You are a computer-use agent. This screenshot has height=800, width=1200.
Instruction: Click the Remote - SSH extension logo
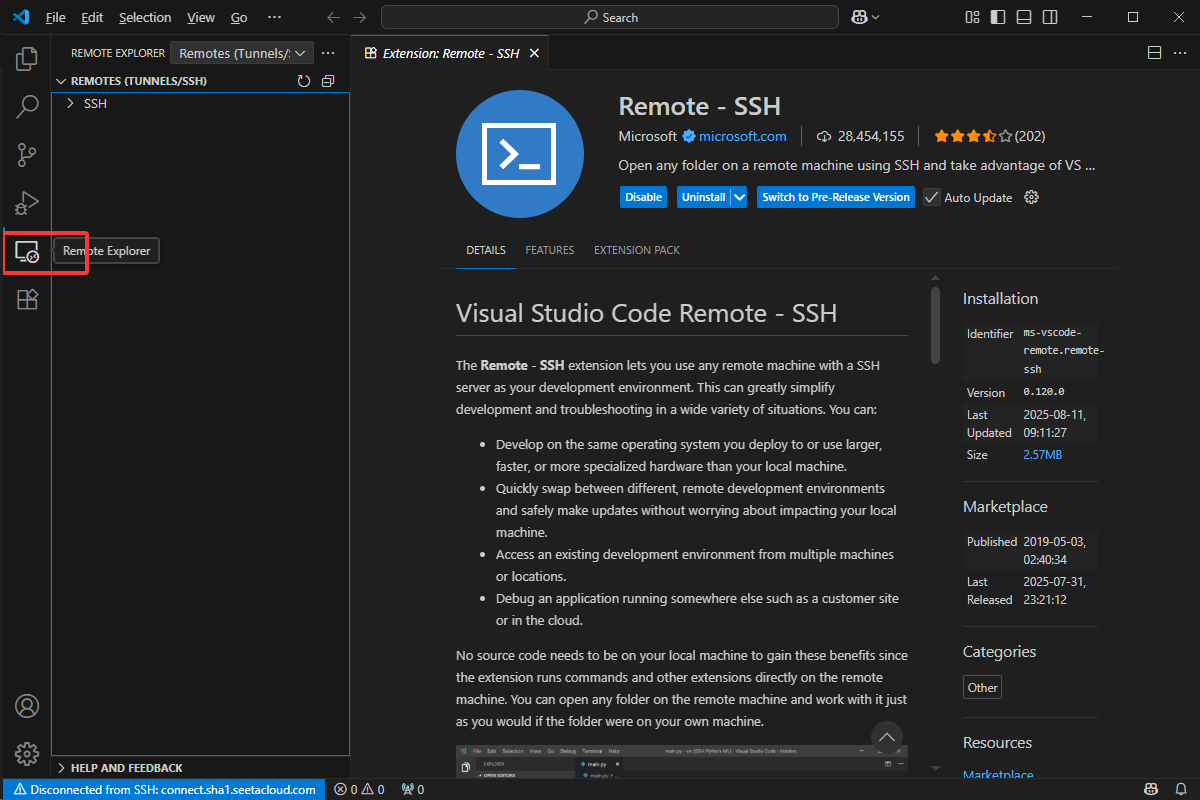[x=520, y=153]
